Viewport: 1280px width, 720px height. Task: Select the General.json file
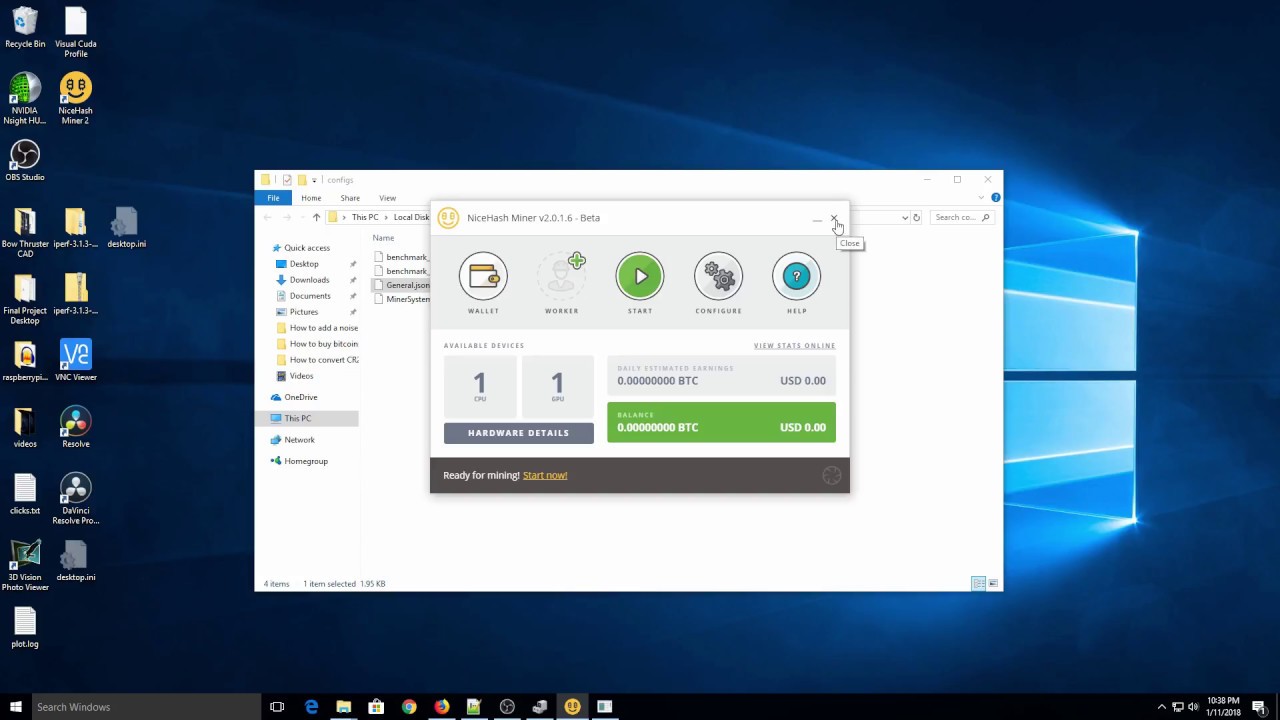(x=401, y=285)
